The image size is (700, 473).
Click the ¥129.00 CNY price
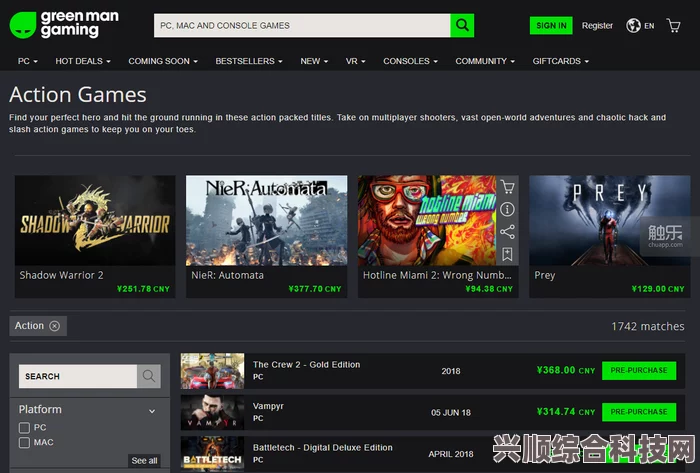(658, 289)
